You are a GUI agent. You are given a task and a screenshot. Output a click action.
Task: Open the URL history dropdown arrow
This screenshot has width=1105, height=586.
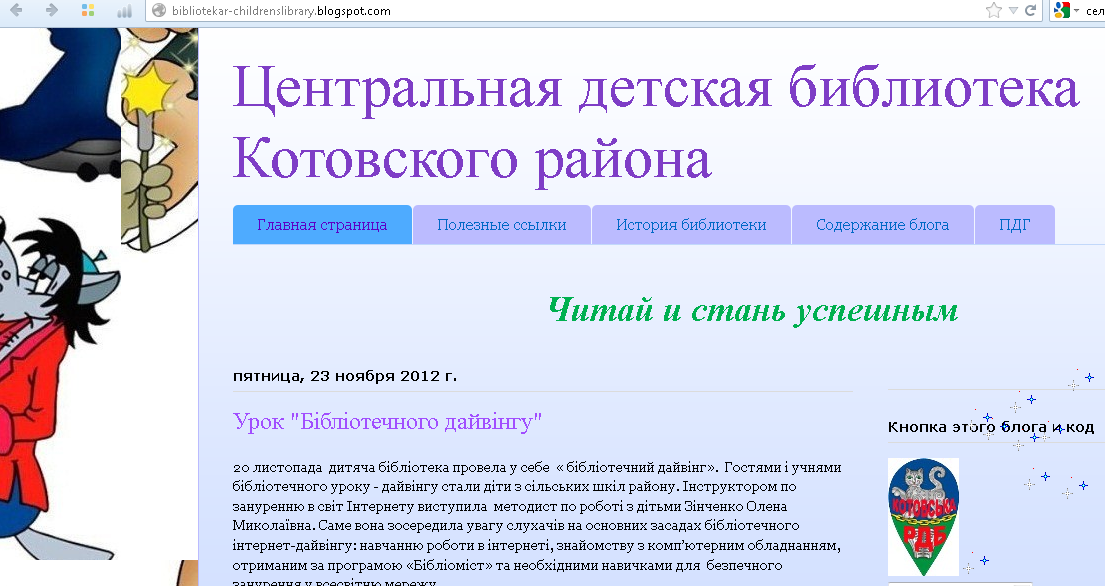pyautogui.click(x=1013, y=11)
